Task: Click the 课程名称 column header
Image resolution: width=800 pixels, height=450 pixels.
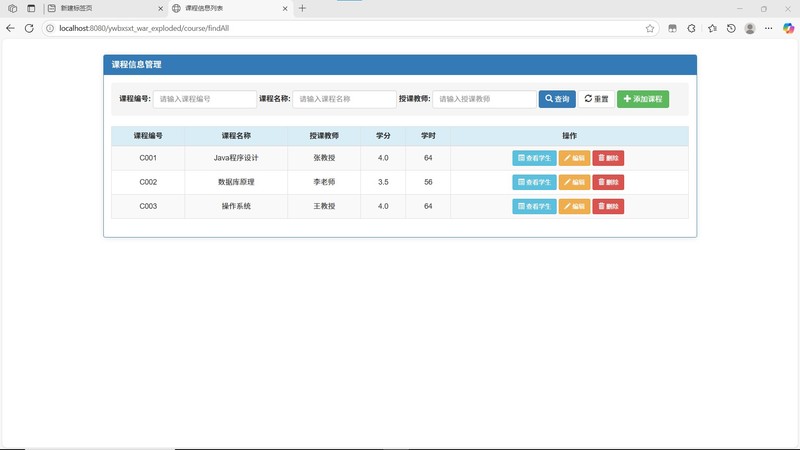Action: click(x=236, y=136)
